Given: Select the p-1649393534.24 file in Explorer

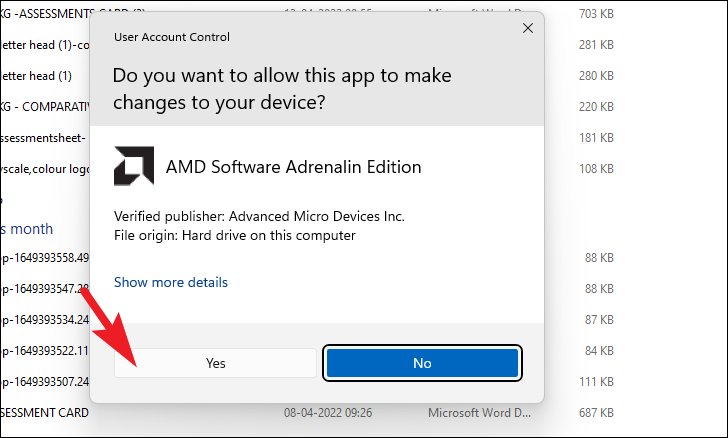Looking at the screenshot, I should 45,320.
